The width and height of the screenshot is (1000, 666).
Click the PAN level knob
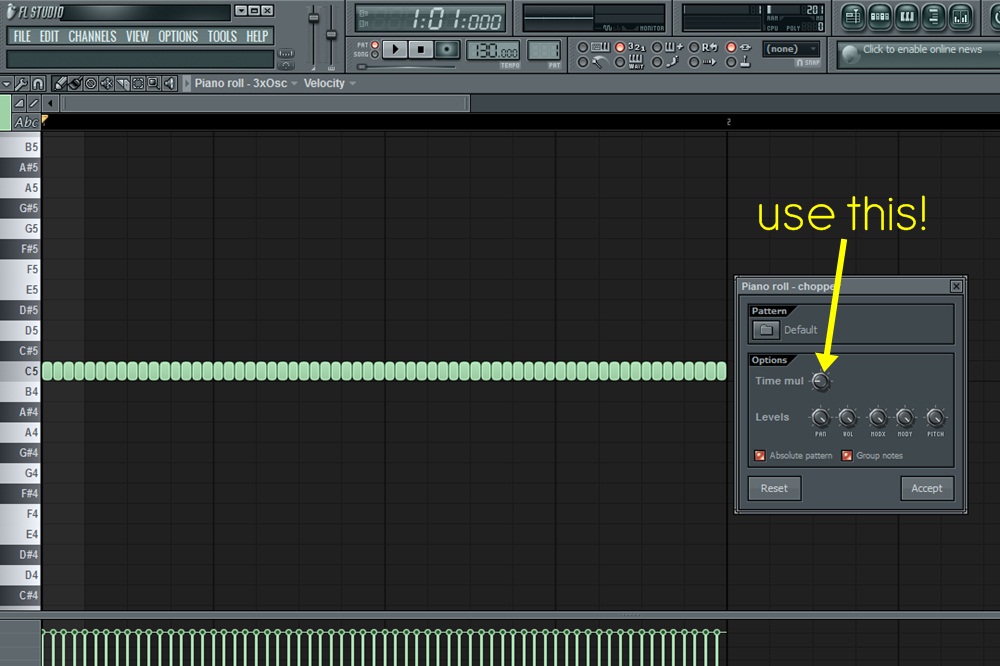[820, 418]
